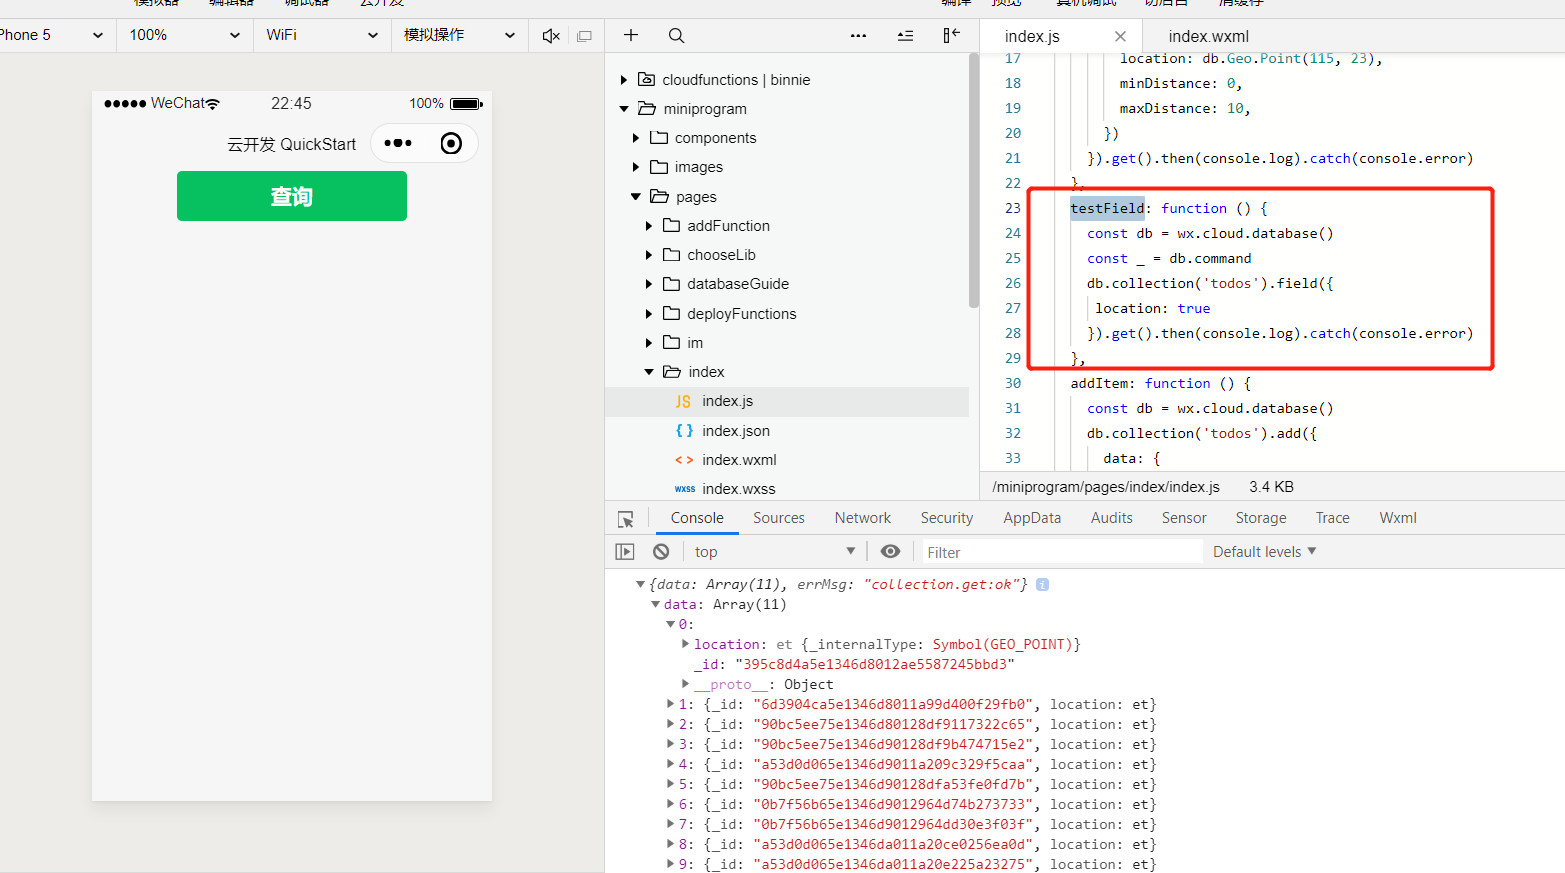Select the inspect element picker icon
This screenshot has height=873, width=1565.
[626, 519]
